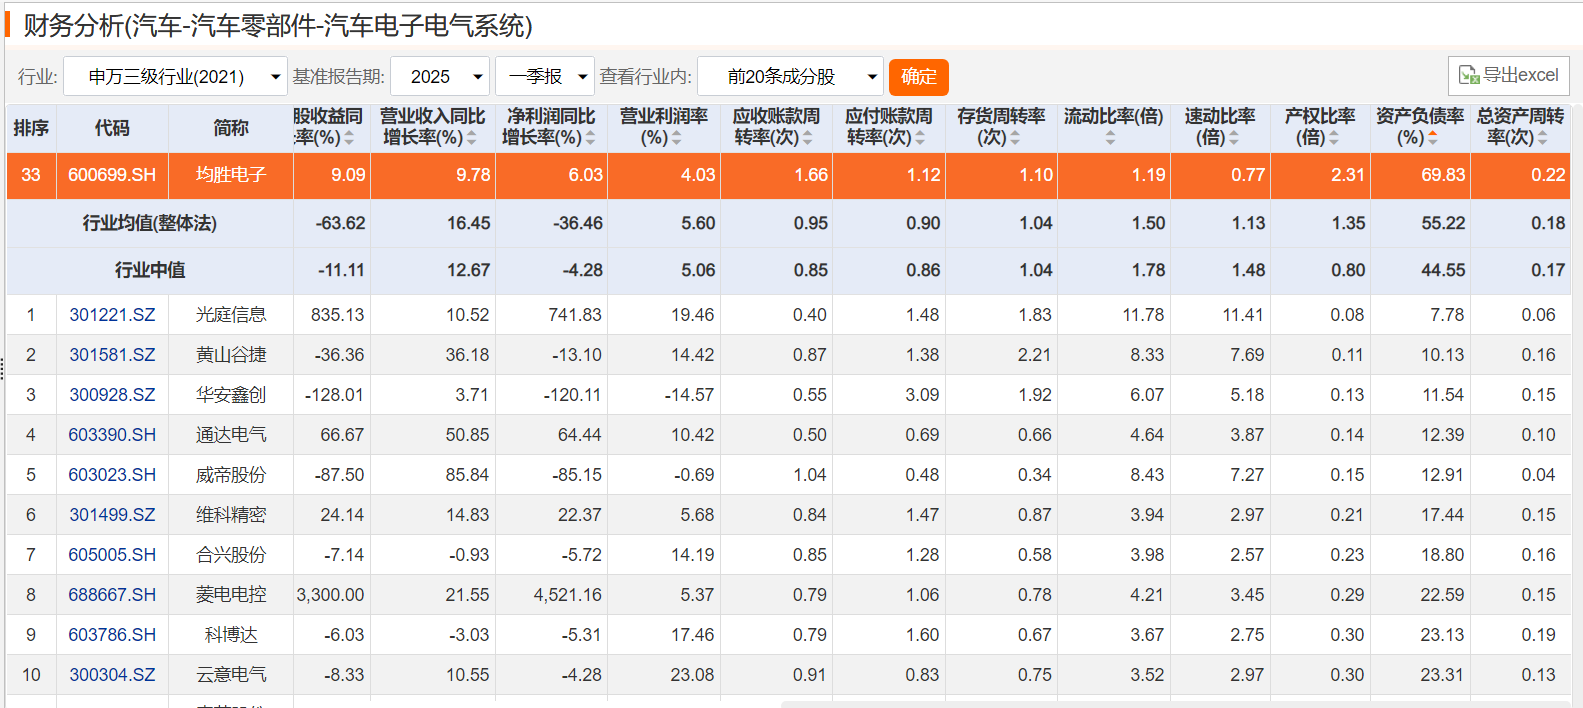Open stock code link 688667.SH

[112, 595]
